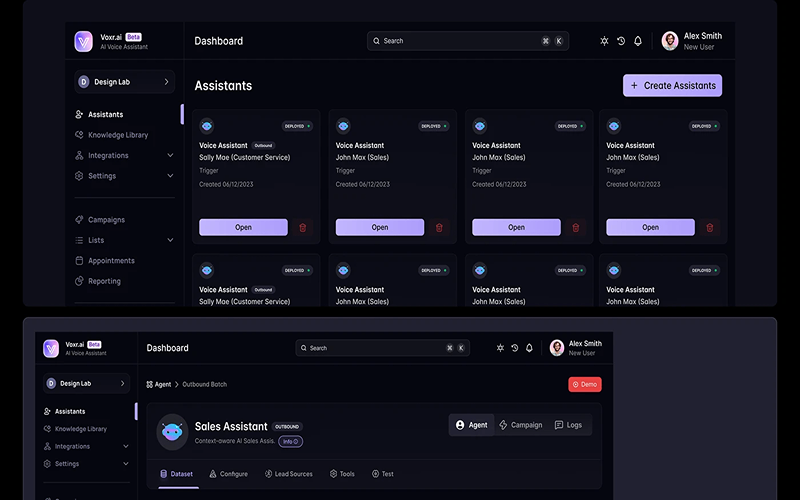This screenshot has width=800, height=500.
Task: Open Design Lab switcher in Sales Assistant window
Action: coord(87,384)
